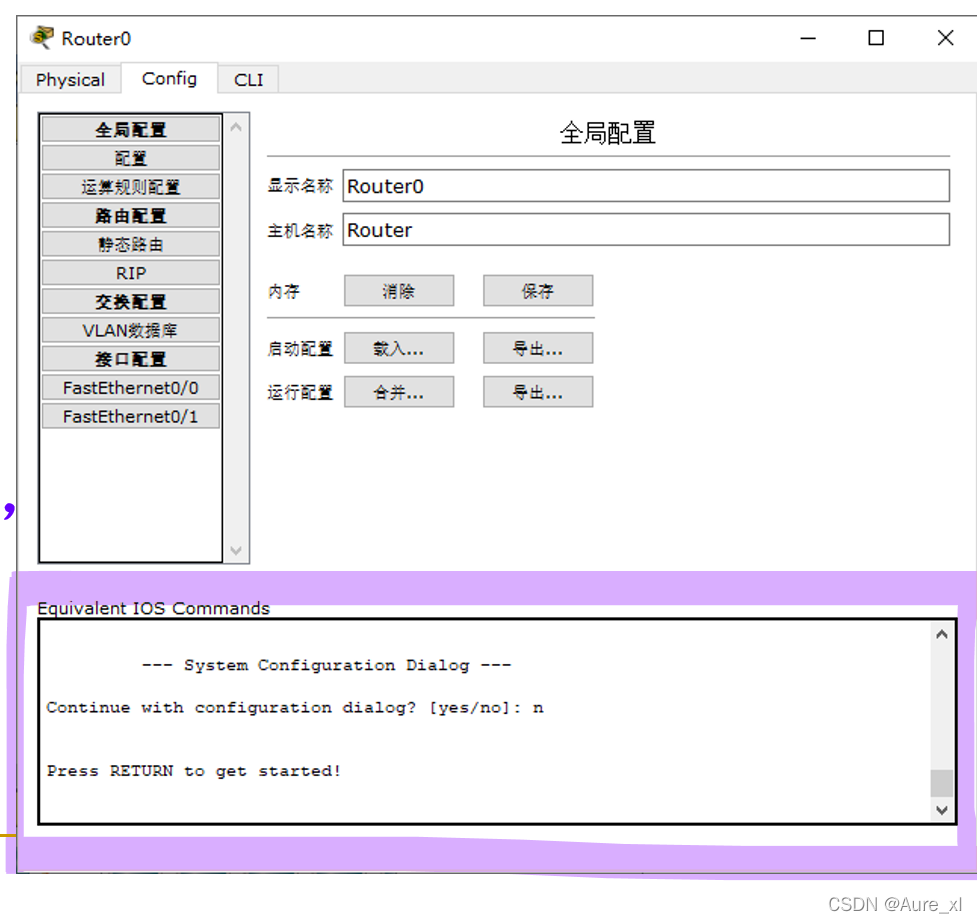Click the 'Press RETURN to get started!' line
This screenshot has width=977, height=923.
click(194, 771)
